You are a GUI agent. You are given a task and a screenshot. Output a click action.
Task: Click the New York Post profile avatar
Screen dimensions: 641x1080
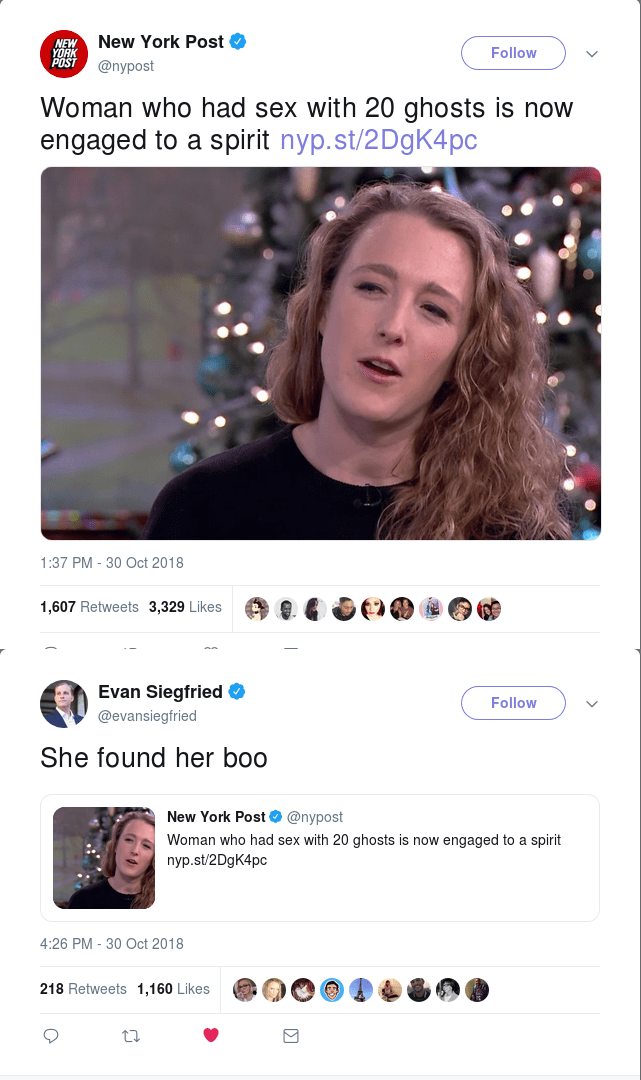(64, 53)
